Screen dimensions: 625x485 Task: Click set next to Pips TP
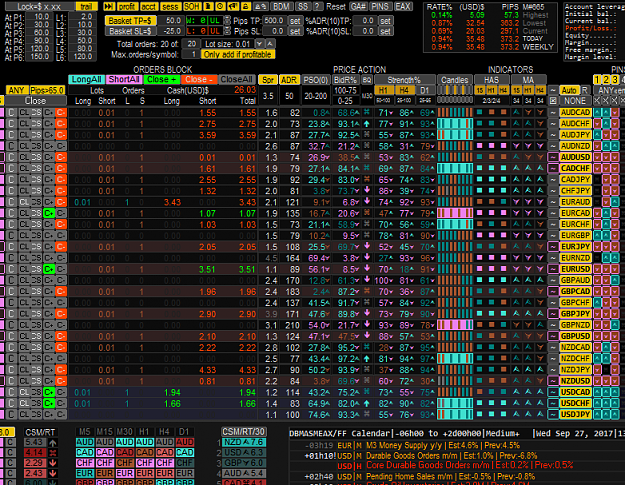pyautogui.click(x=295, y=20)
